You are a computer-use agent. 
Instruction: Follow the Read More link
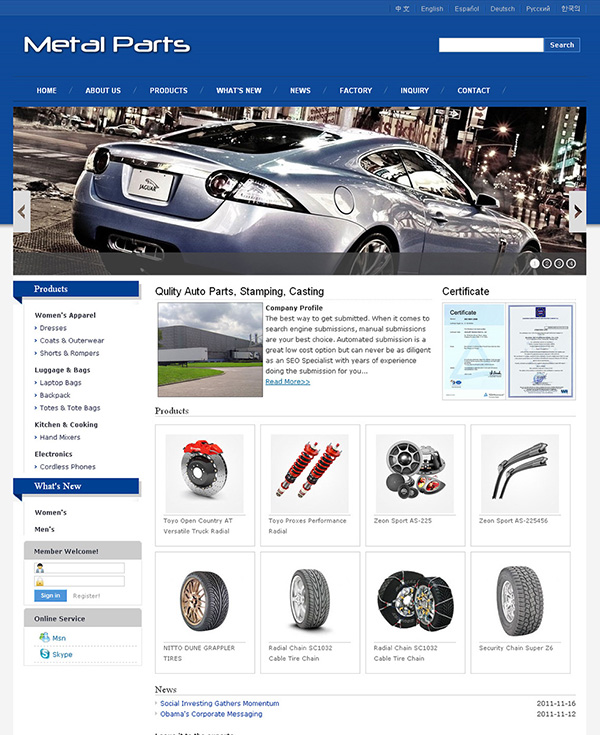287,382
